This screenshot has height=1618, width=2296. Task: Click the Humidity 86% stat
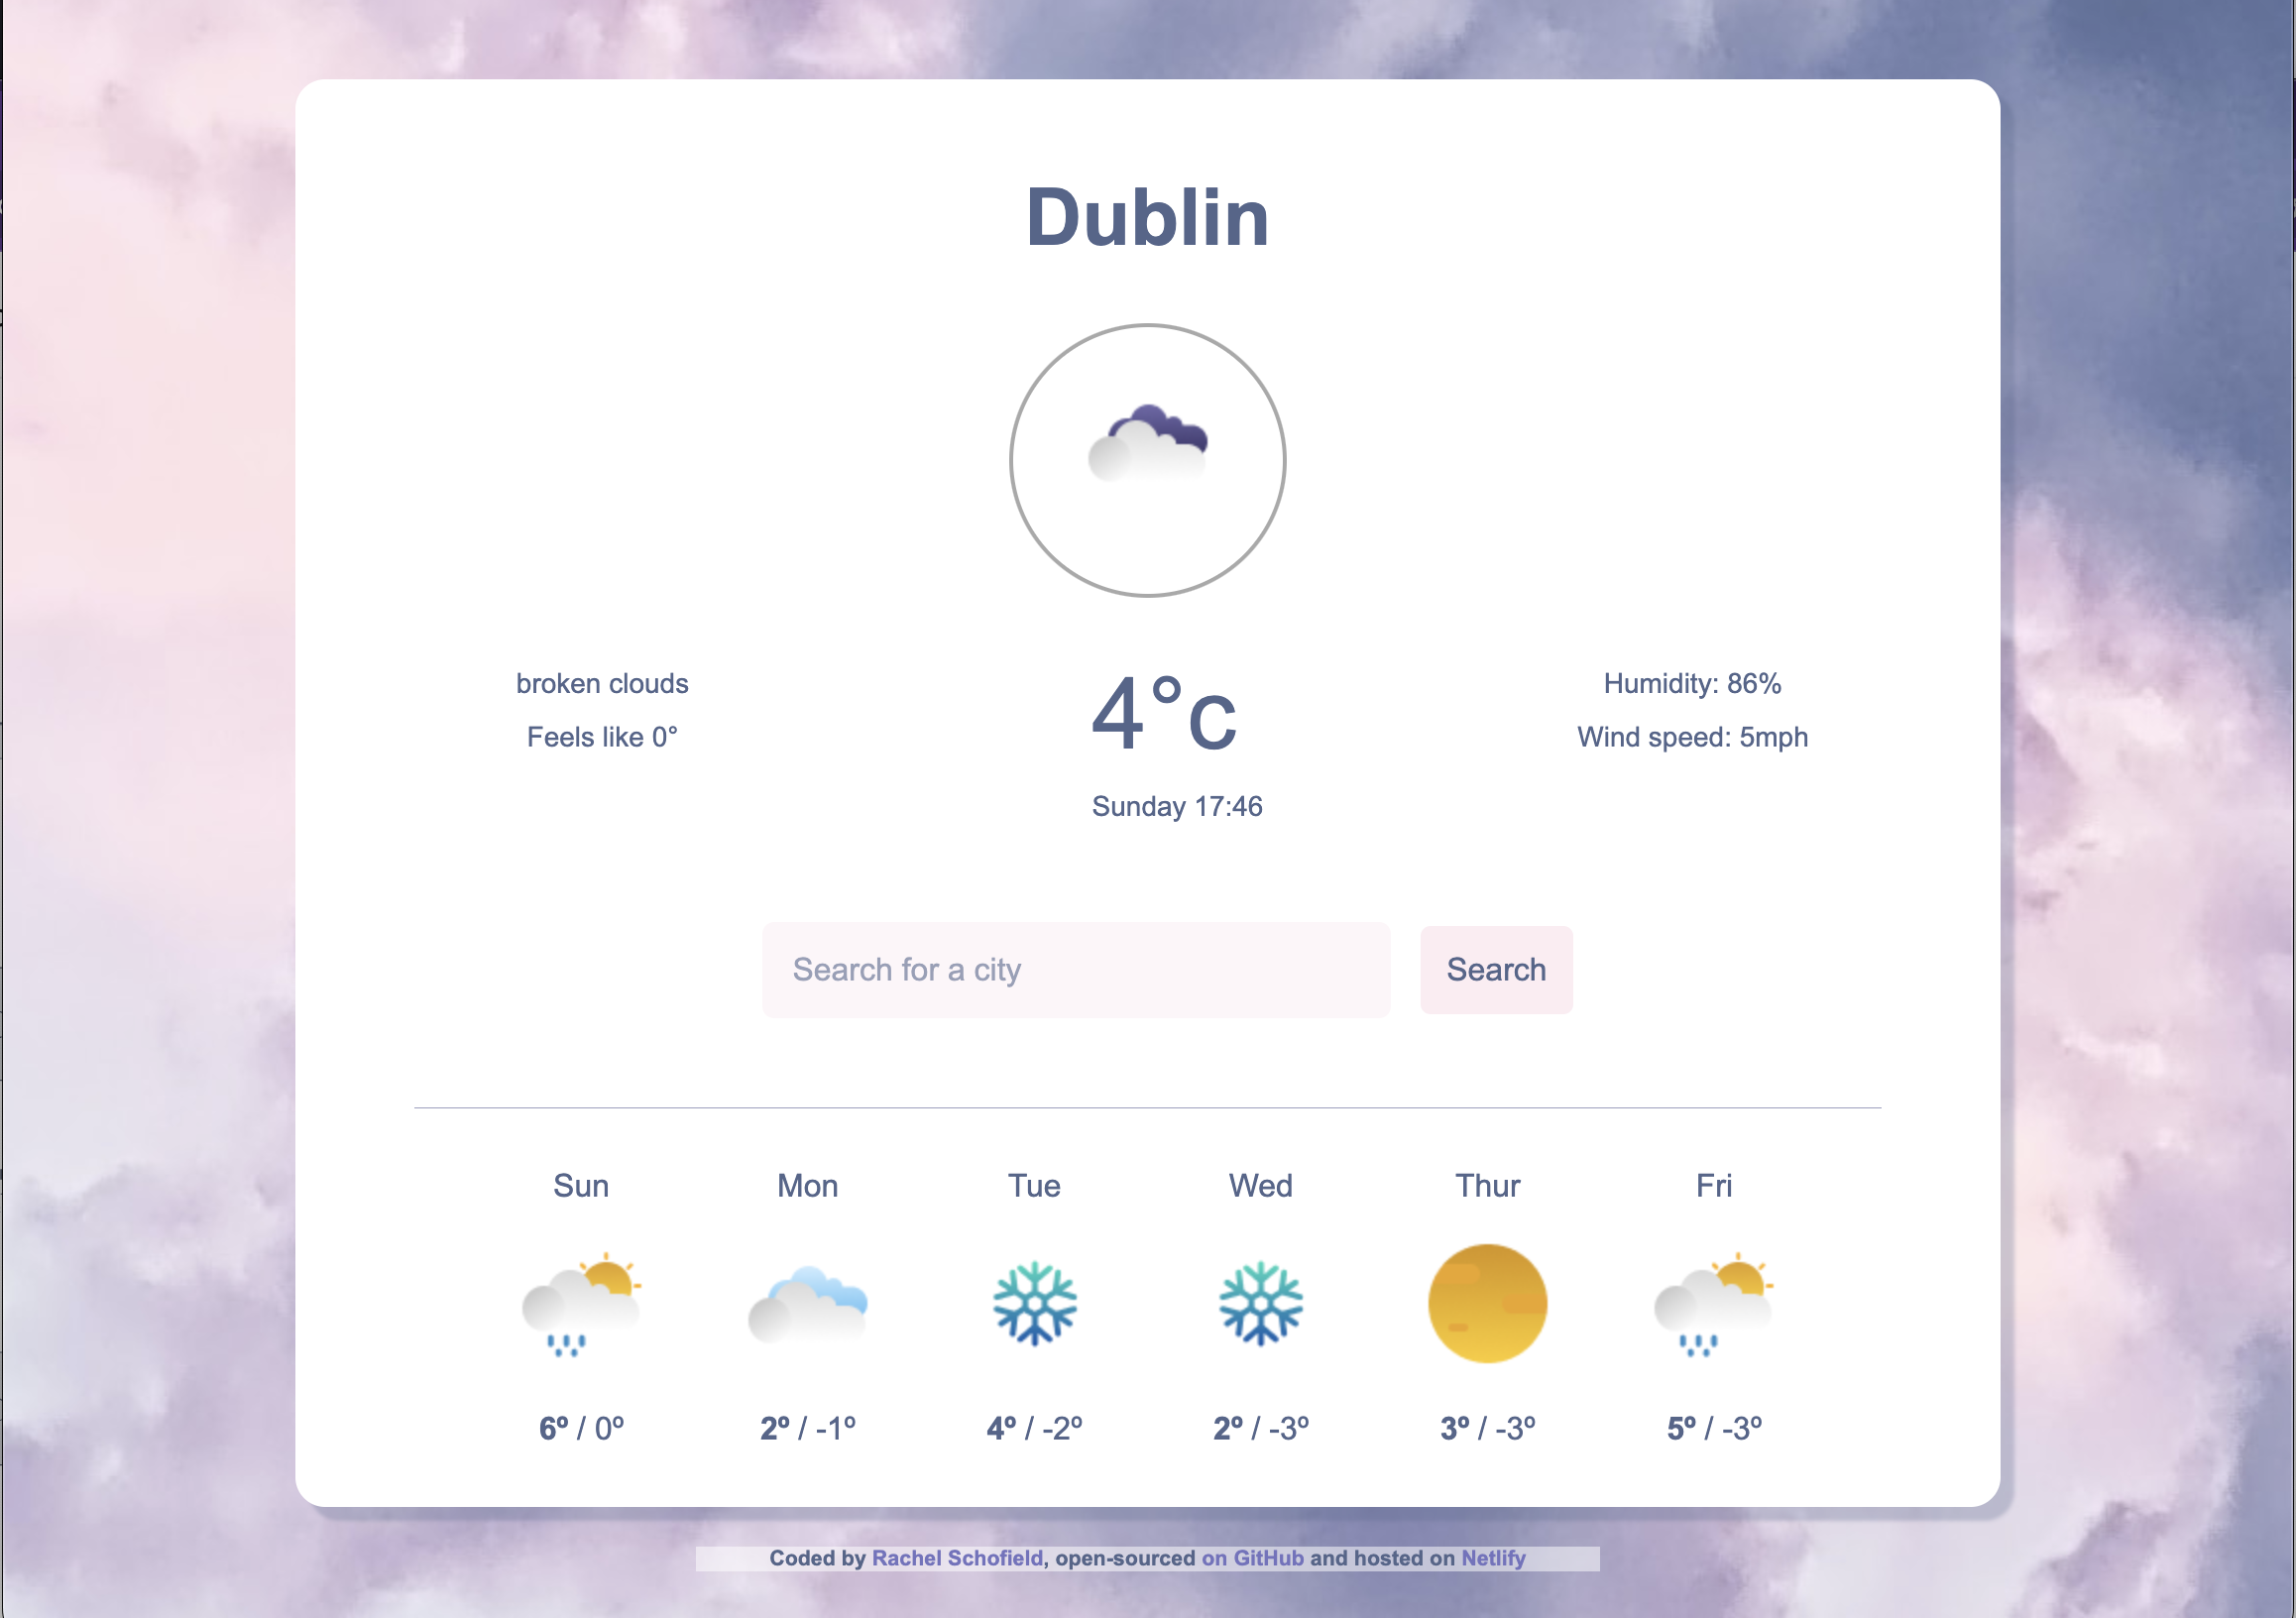tap(1692, 683)
